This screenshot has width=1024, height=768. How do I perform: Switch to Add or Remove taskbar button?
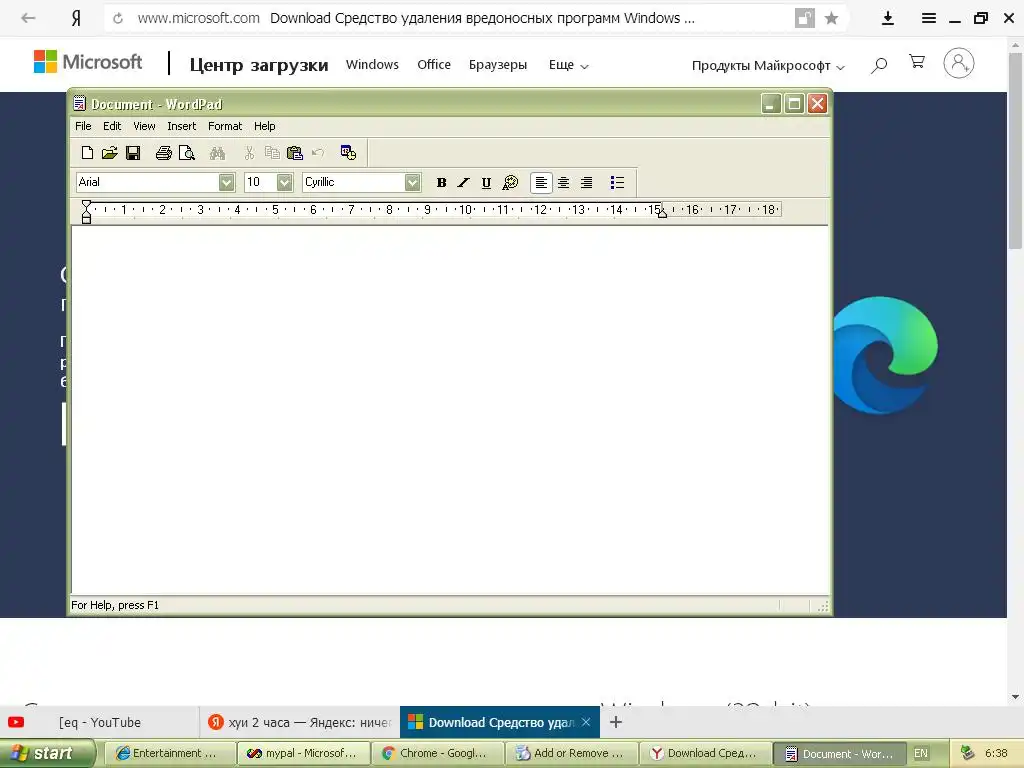(571, 753)
